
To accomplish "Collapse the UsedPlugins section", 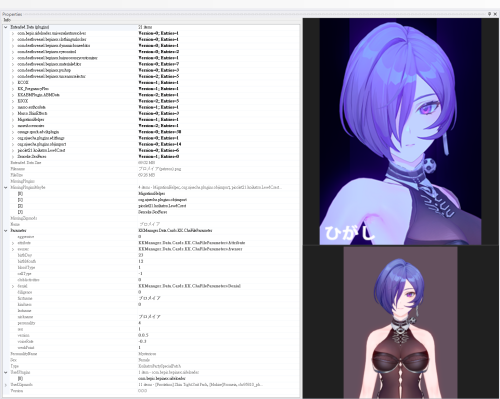I will 6,372.
